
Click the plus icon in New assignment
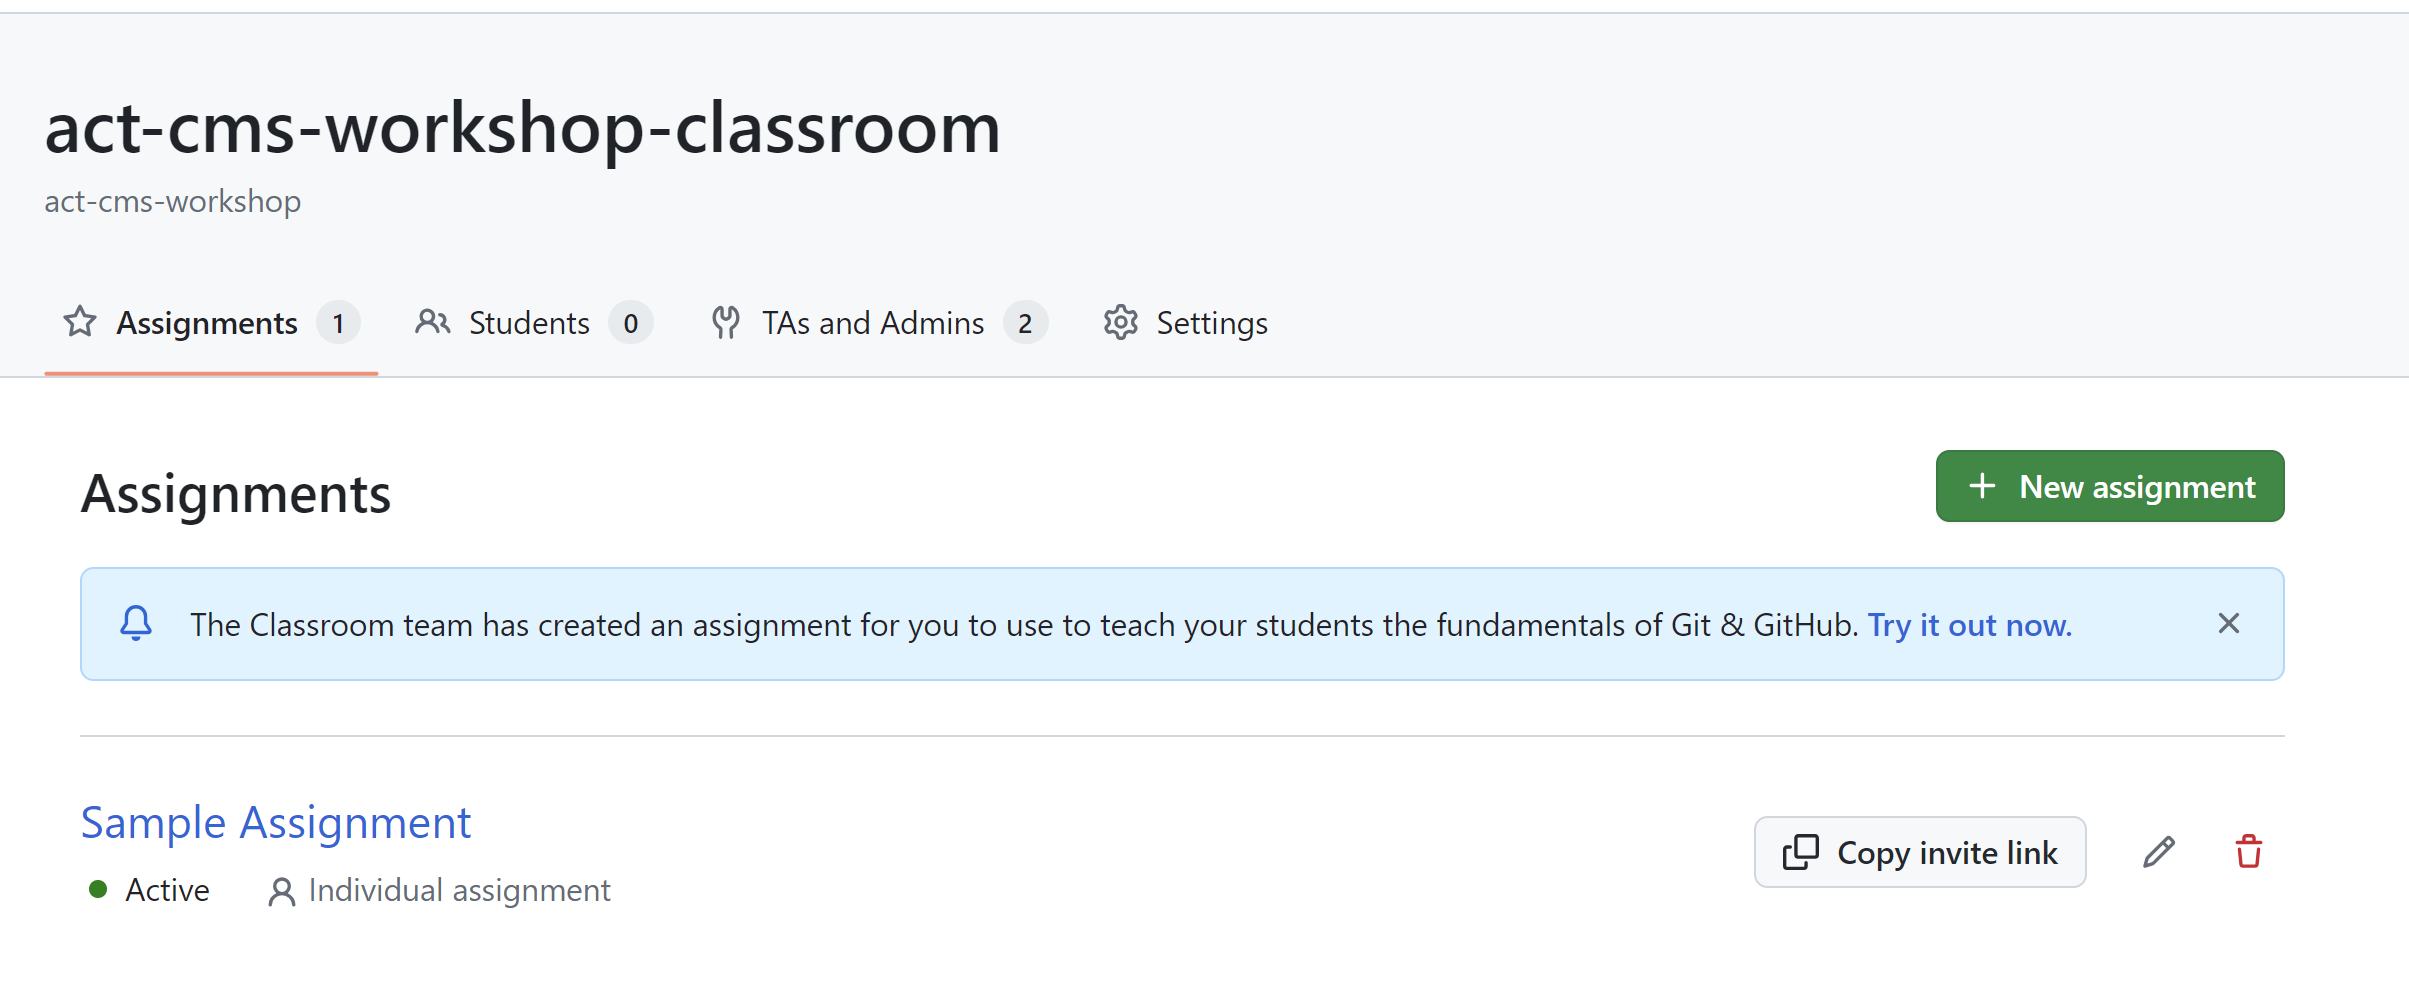click(x=1982, y=486)
